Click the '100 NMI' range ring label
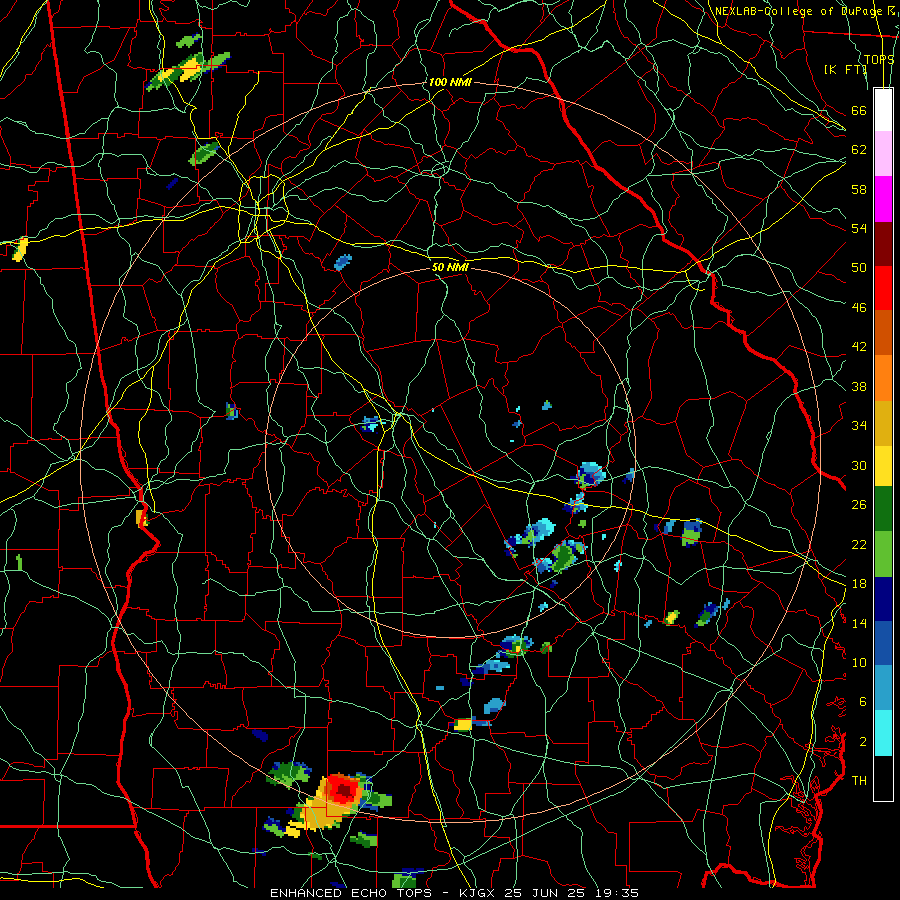 click(450, 83)
